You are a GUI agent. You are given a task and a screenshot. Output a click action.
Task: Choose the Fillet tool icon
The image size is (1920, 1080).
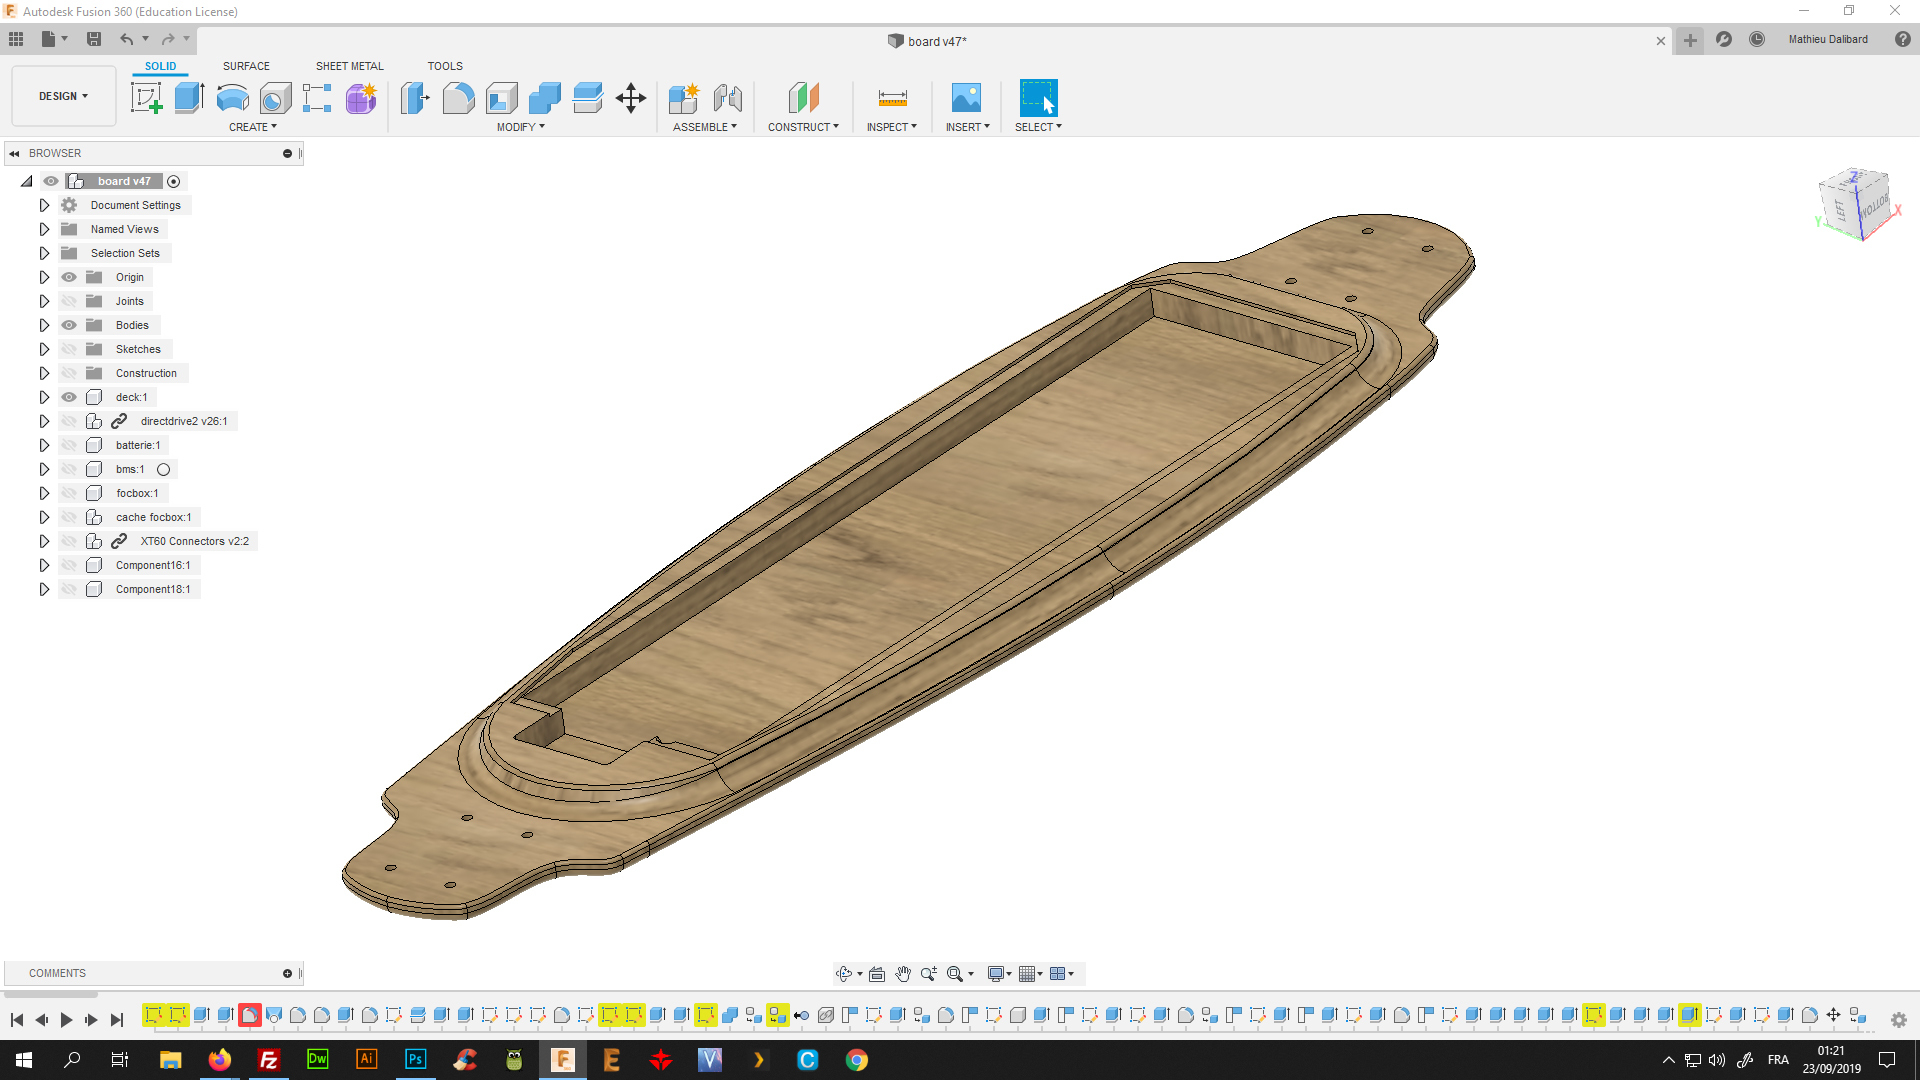pos(458,98)
